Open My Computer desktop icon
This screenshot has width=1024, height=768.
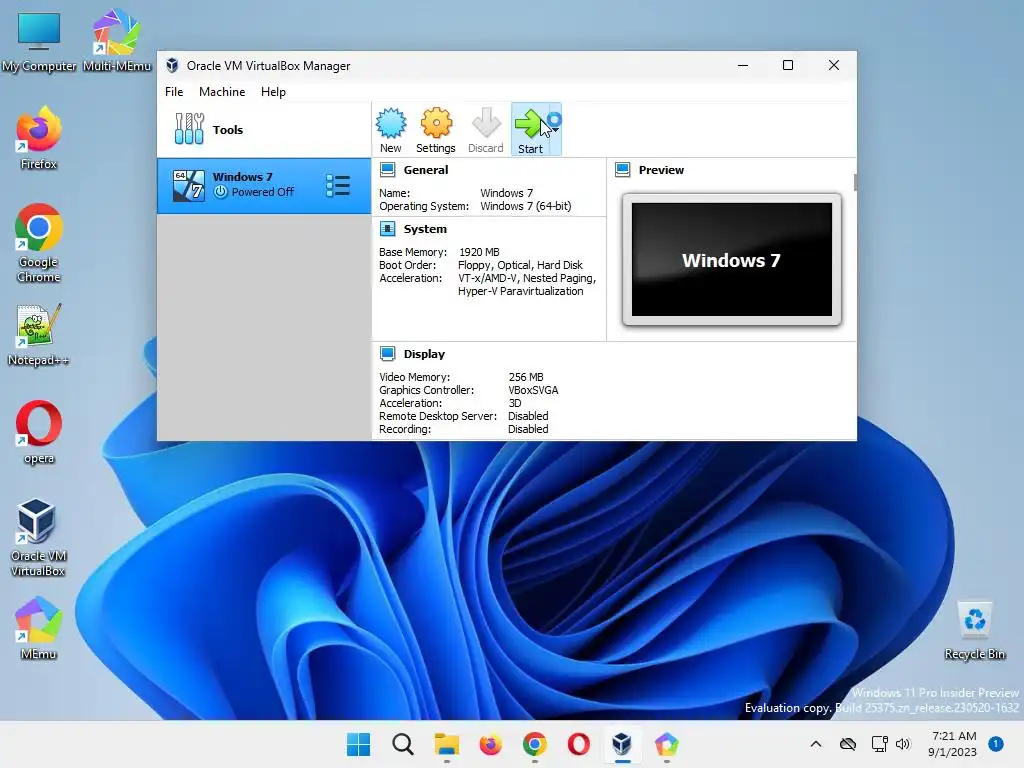click(x=39, y=40)
